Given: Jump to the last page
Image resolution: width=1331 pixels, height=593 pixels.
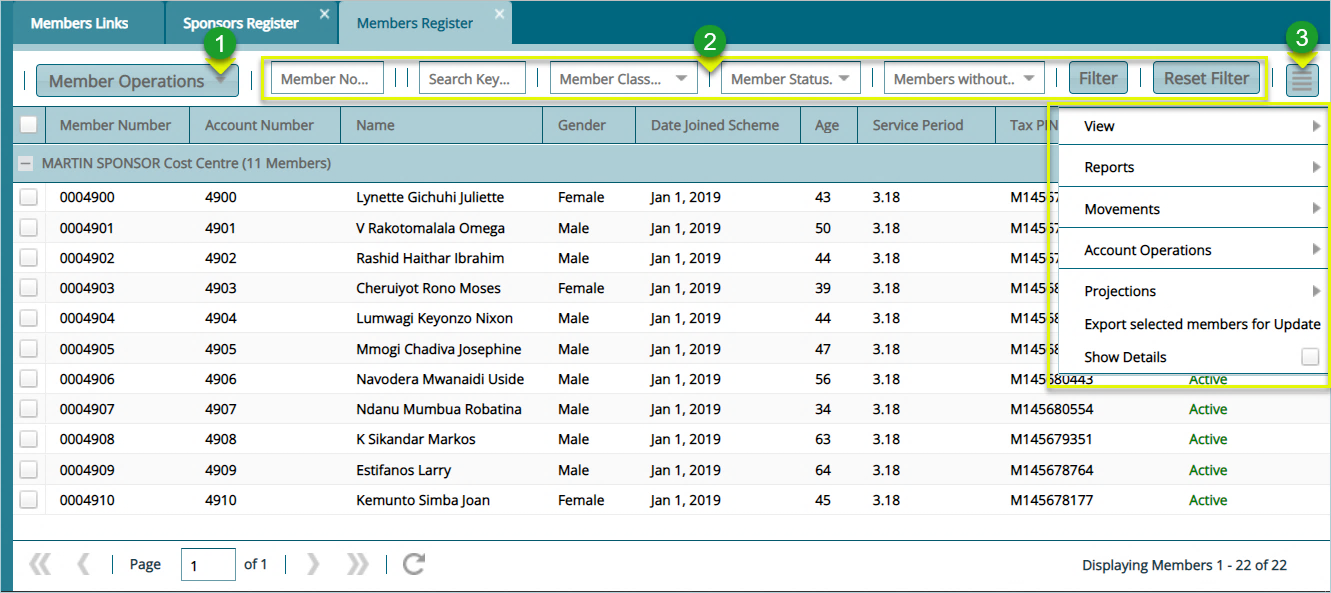Looking at the screenshot, I should [357, 563].
